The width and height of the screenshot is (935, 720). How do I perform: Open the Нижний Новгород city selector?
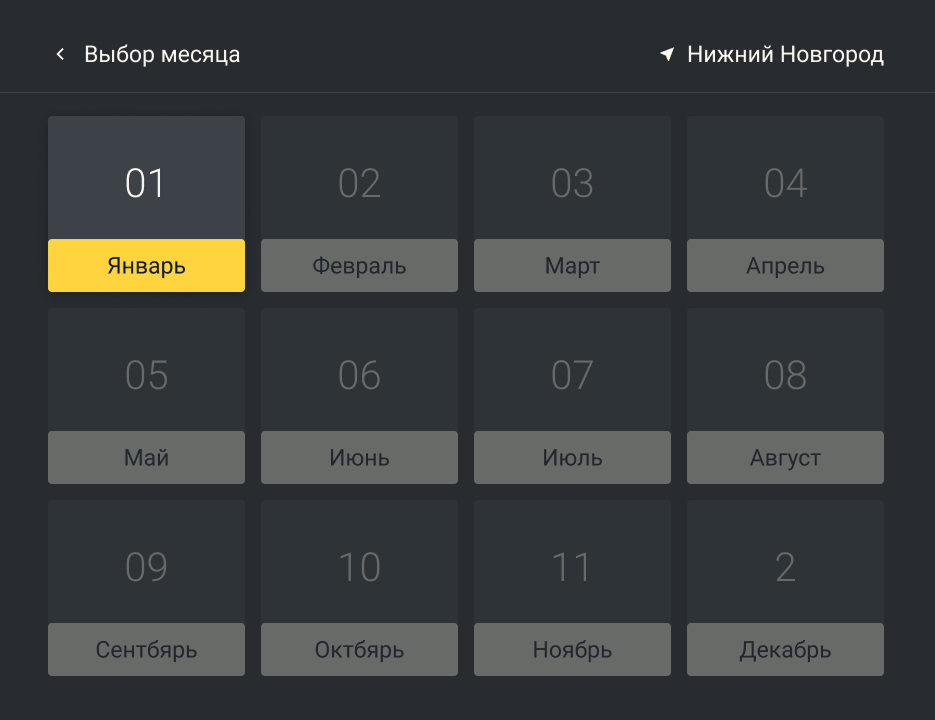coord(785,54)
